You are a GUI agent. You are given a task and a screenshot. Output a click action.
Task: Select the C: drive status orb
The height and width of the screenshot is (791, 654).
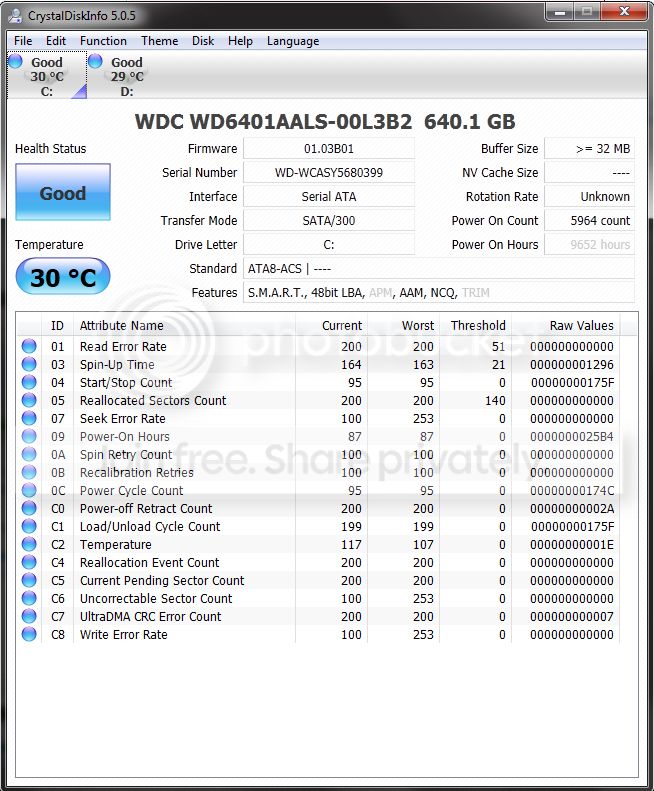16,62
